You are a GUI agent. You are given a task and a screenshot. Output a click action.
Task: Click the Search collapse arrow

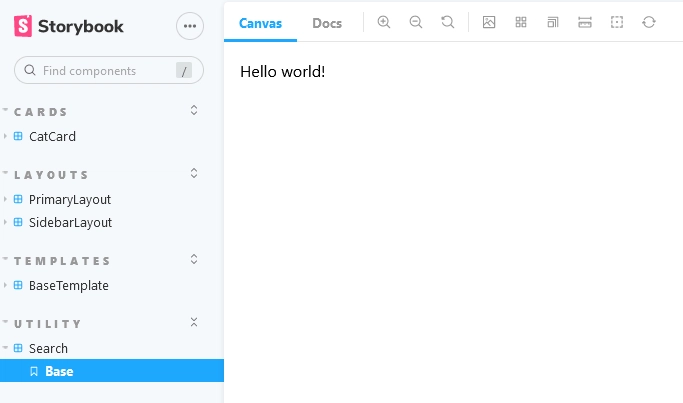[x=5, y=348]
